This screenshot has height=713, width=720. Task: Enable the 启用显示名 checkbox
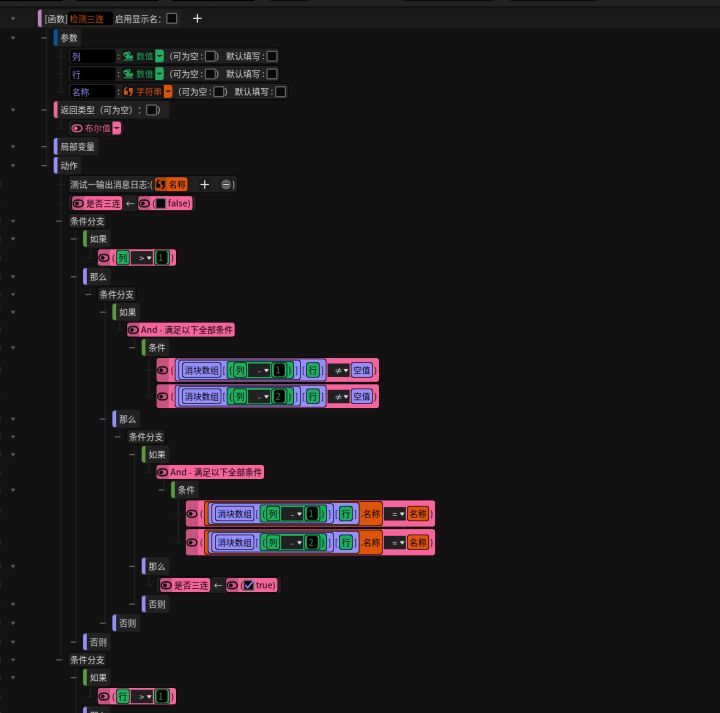point(172,18)
